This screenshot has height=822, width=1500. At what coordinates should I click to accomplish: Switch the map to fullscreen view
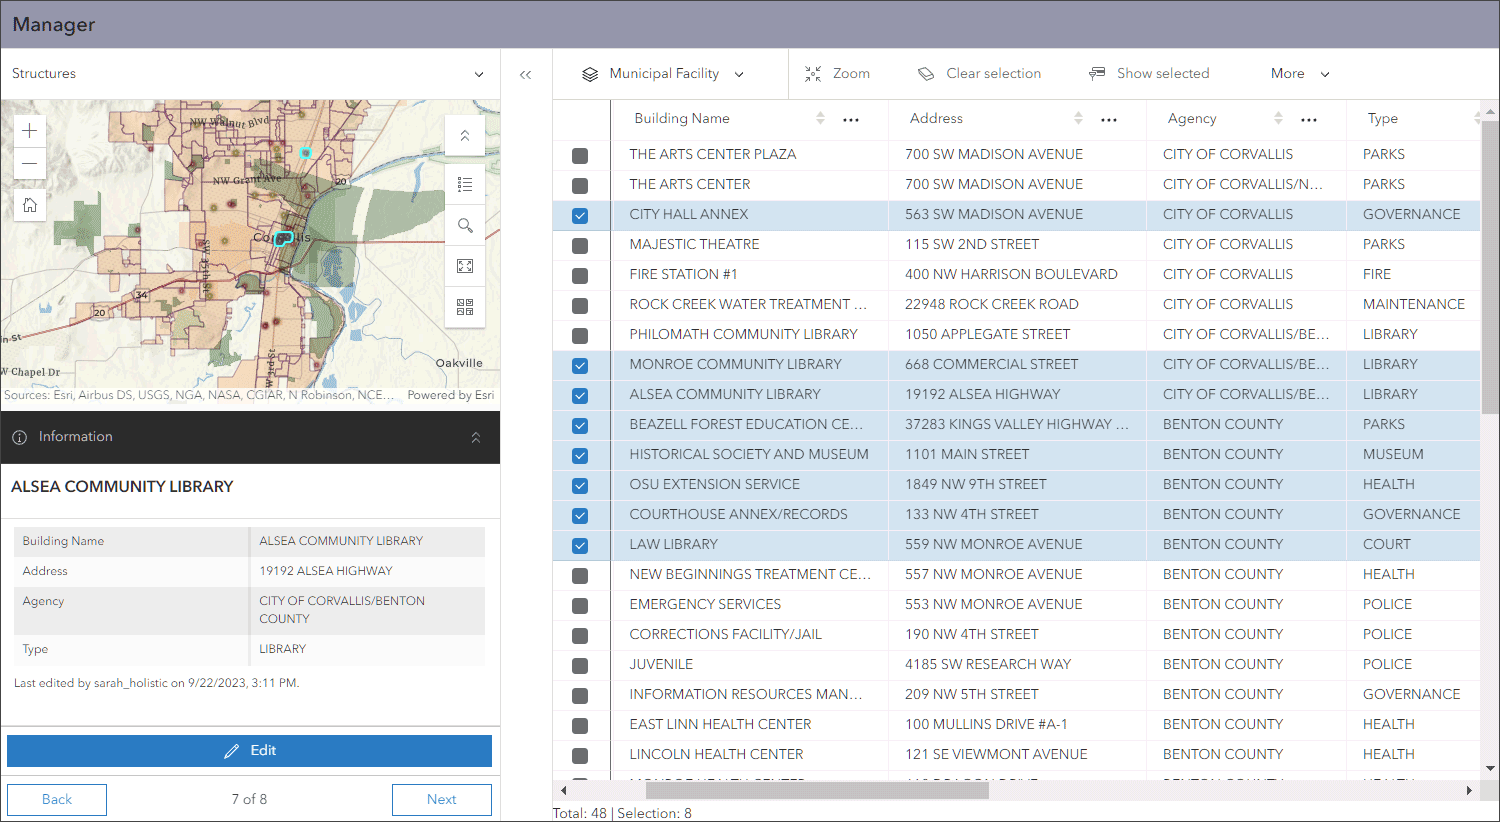click(x=465, y=266)
